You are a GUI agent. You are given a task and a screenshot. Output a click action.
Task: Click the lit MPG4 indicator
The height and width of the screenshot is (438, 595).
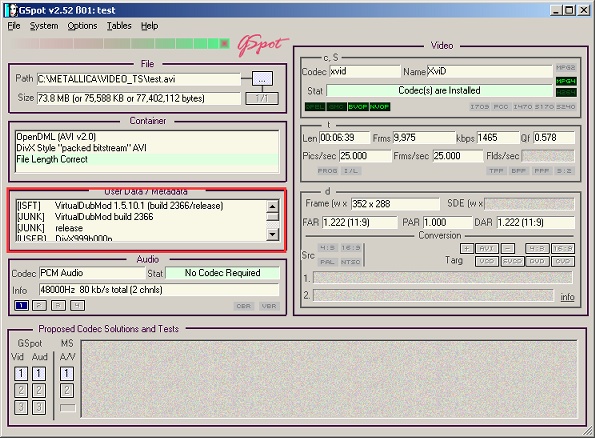[x=566, y=81]
